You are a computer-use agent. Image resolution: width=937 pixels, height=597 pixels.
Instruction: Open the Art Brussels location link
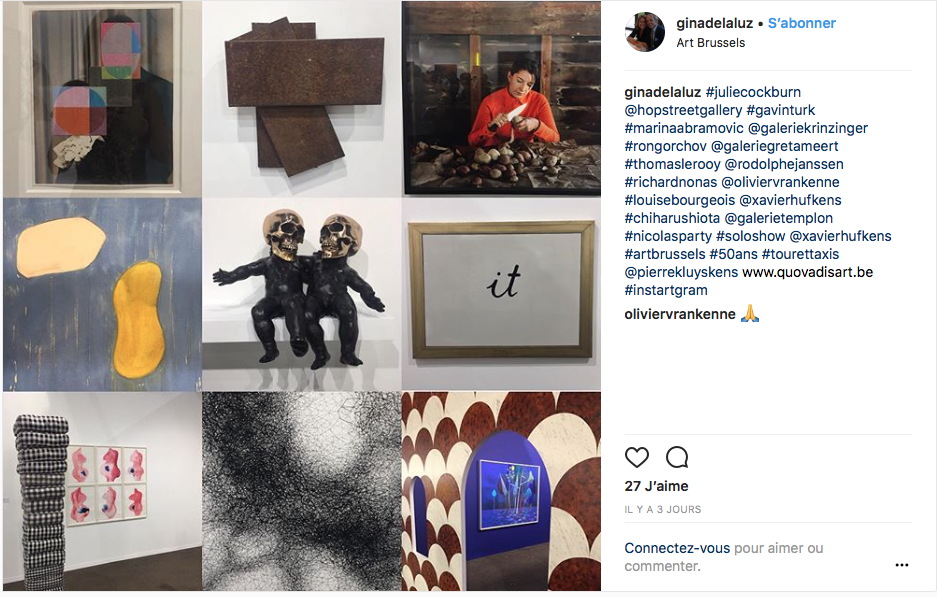coord(711,43)
